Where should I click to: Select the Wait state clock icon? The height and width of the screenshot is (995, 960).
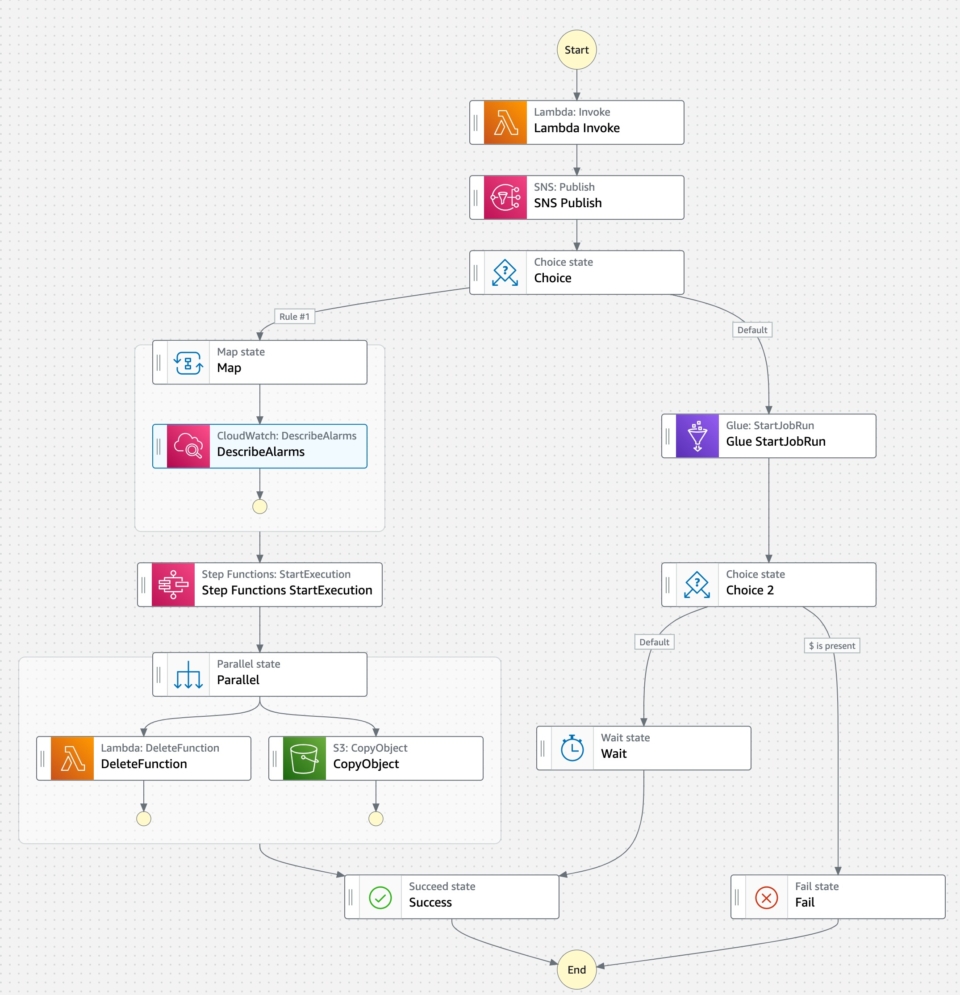coord(572,748)
